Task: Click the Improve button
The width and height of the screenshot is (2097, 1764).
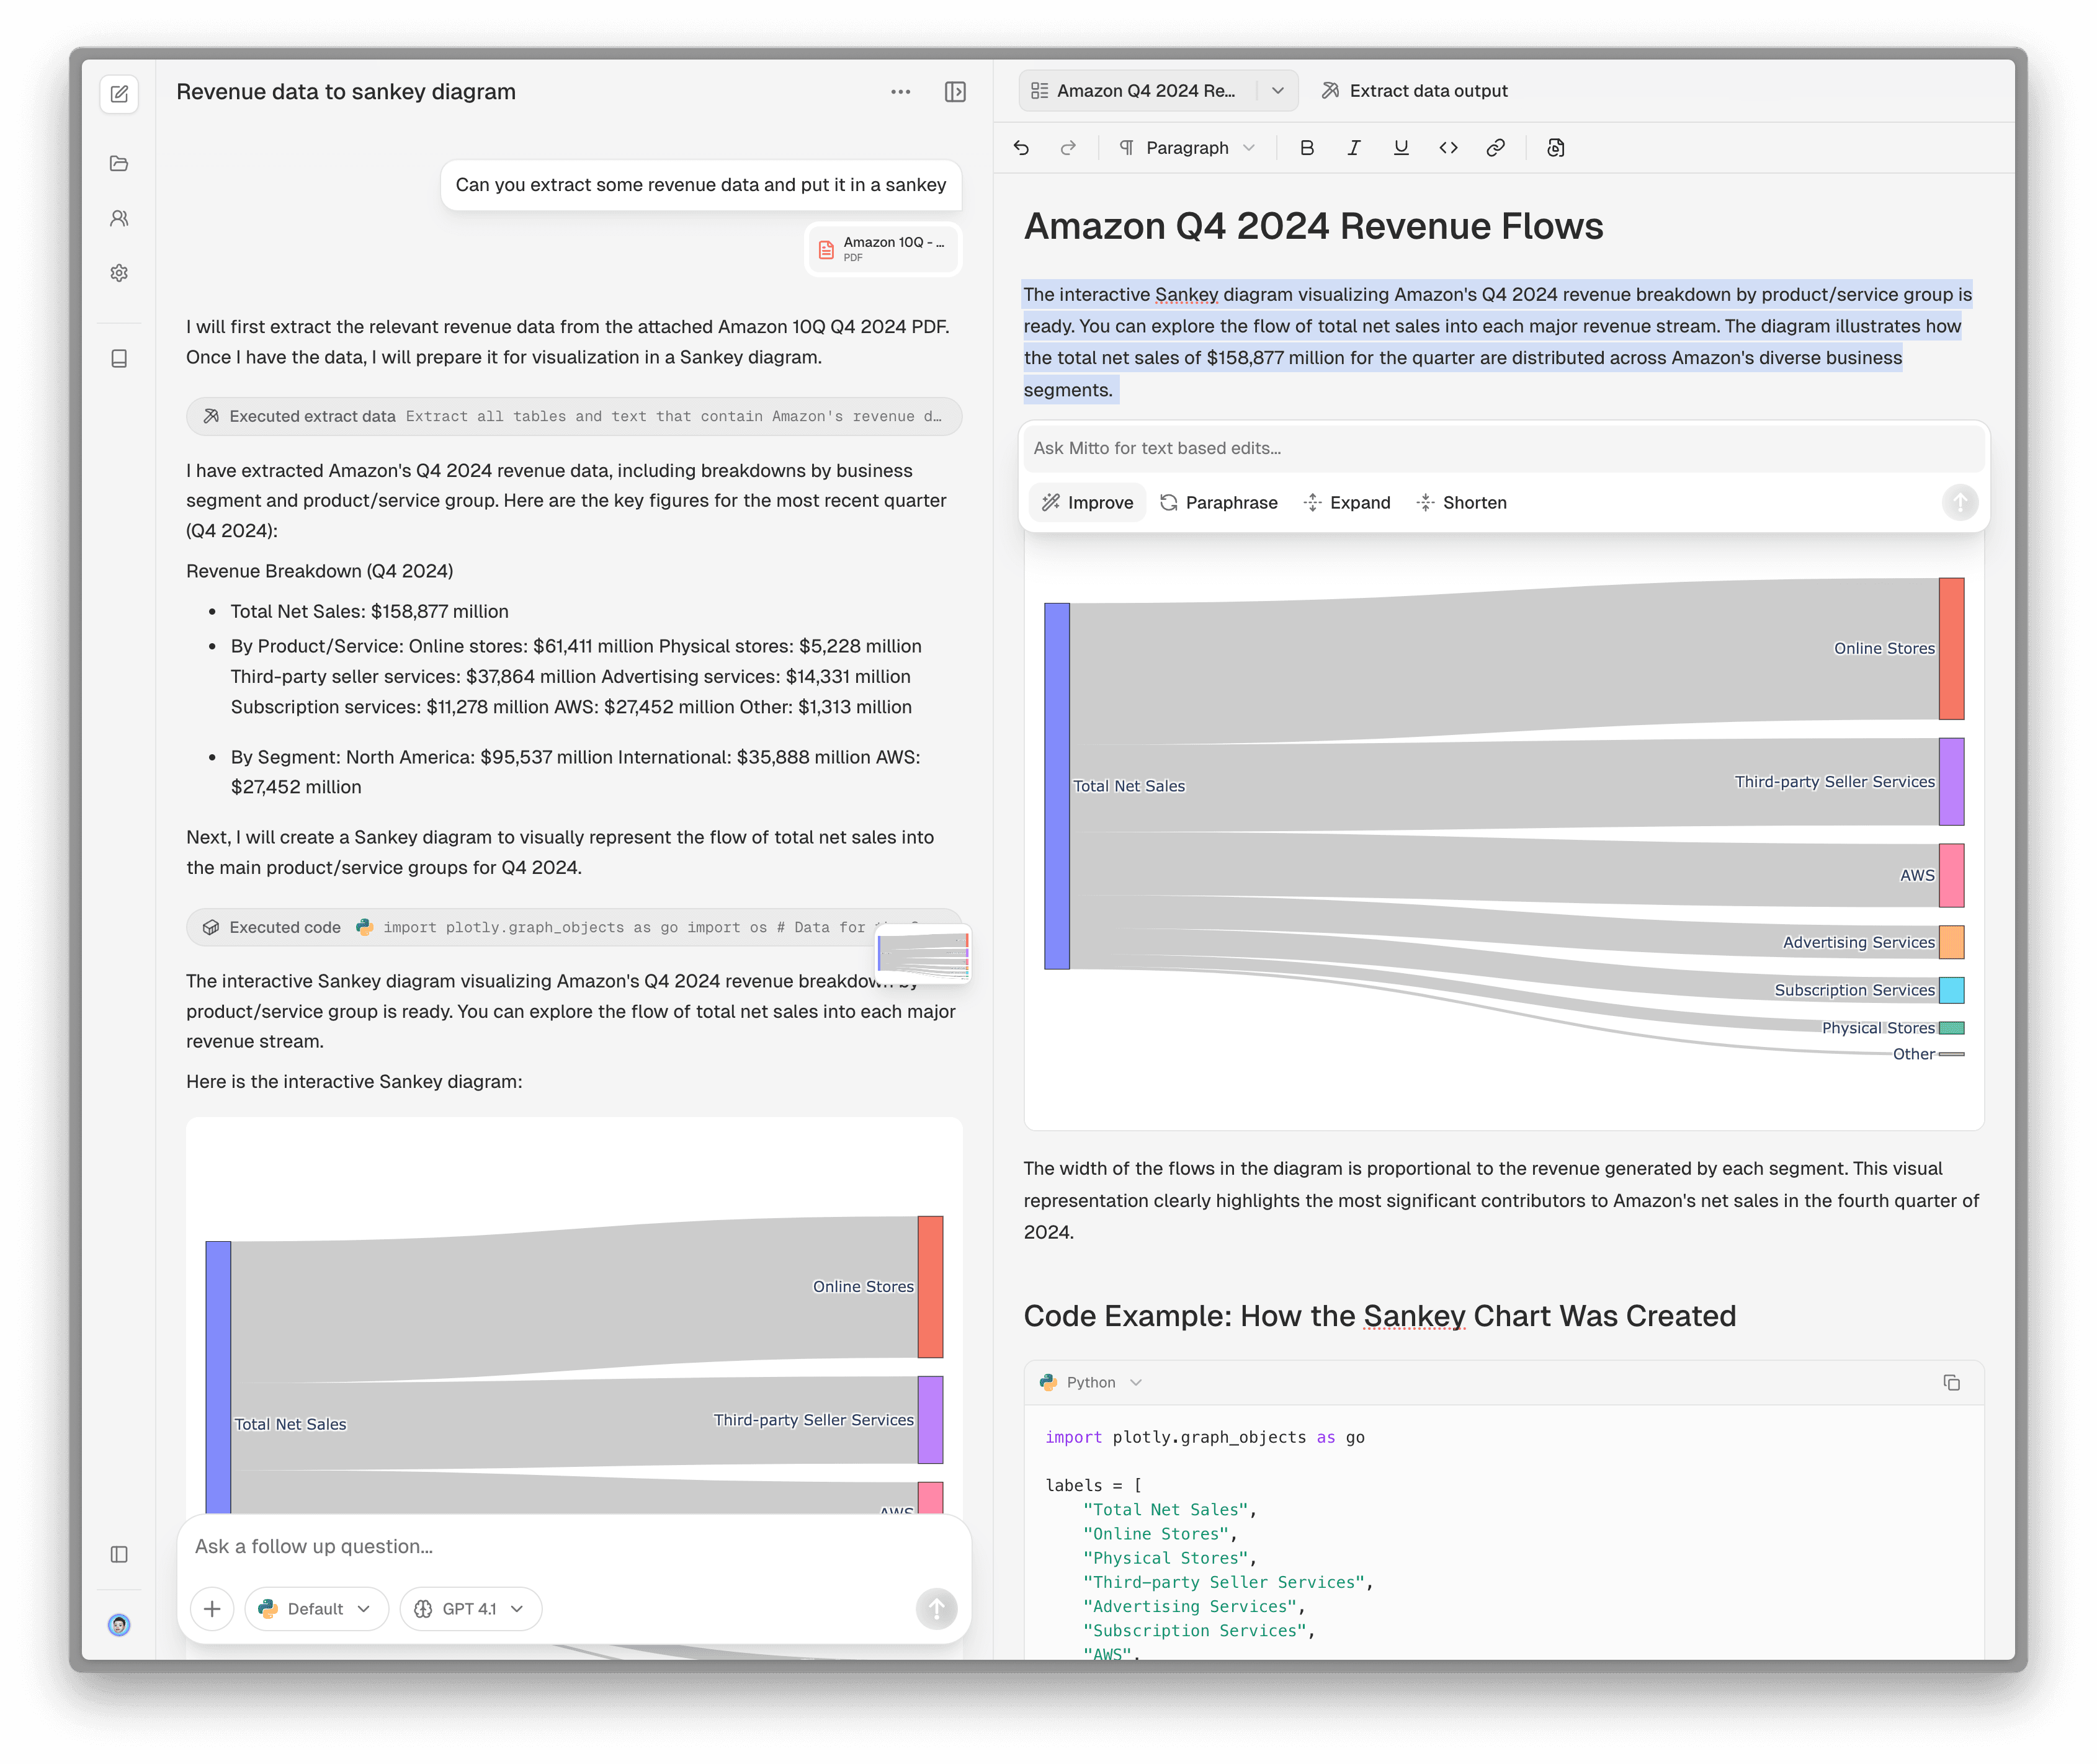Action: point(1087,502)
